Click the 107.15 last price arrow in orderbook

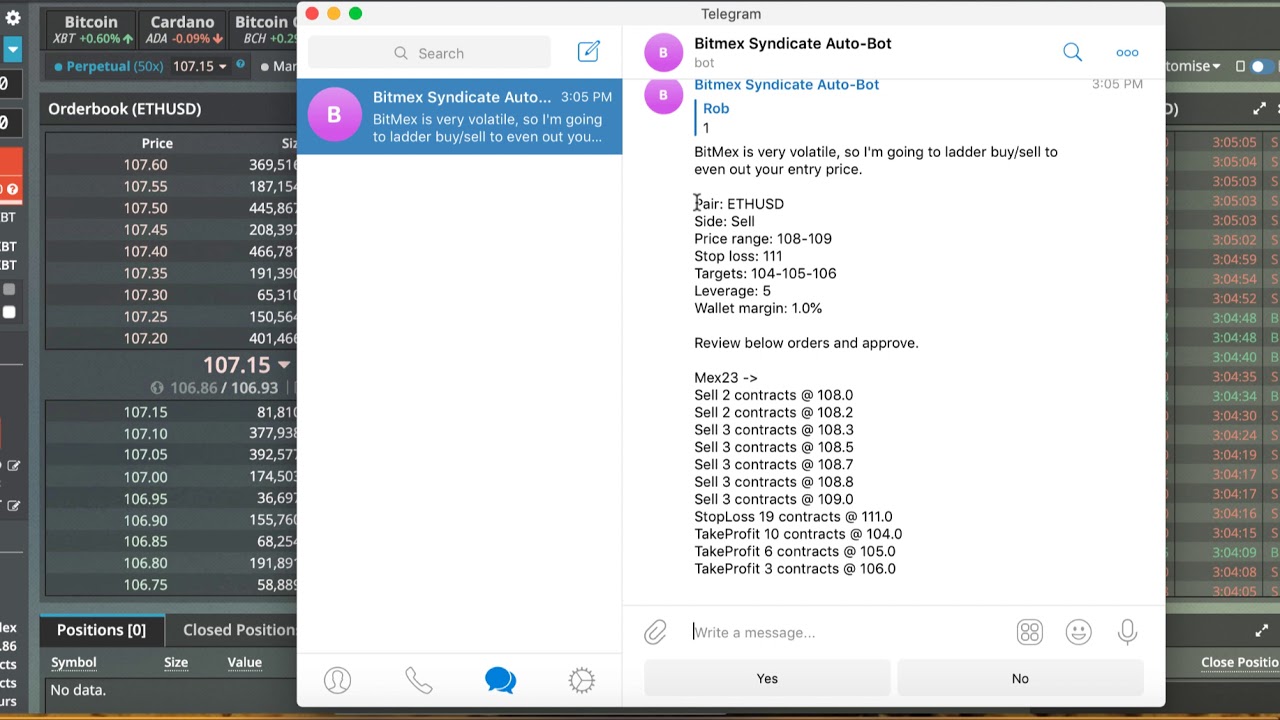(284, 365)
